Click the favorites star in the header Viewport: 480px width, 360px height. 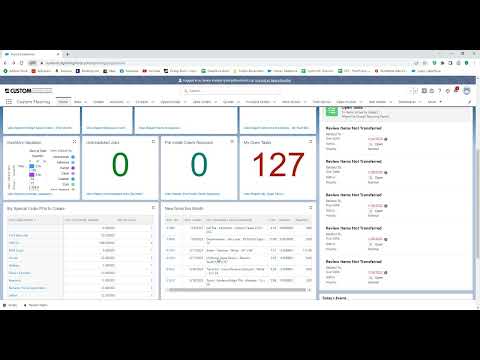pyautogui.click(x=412, y=91)
